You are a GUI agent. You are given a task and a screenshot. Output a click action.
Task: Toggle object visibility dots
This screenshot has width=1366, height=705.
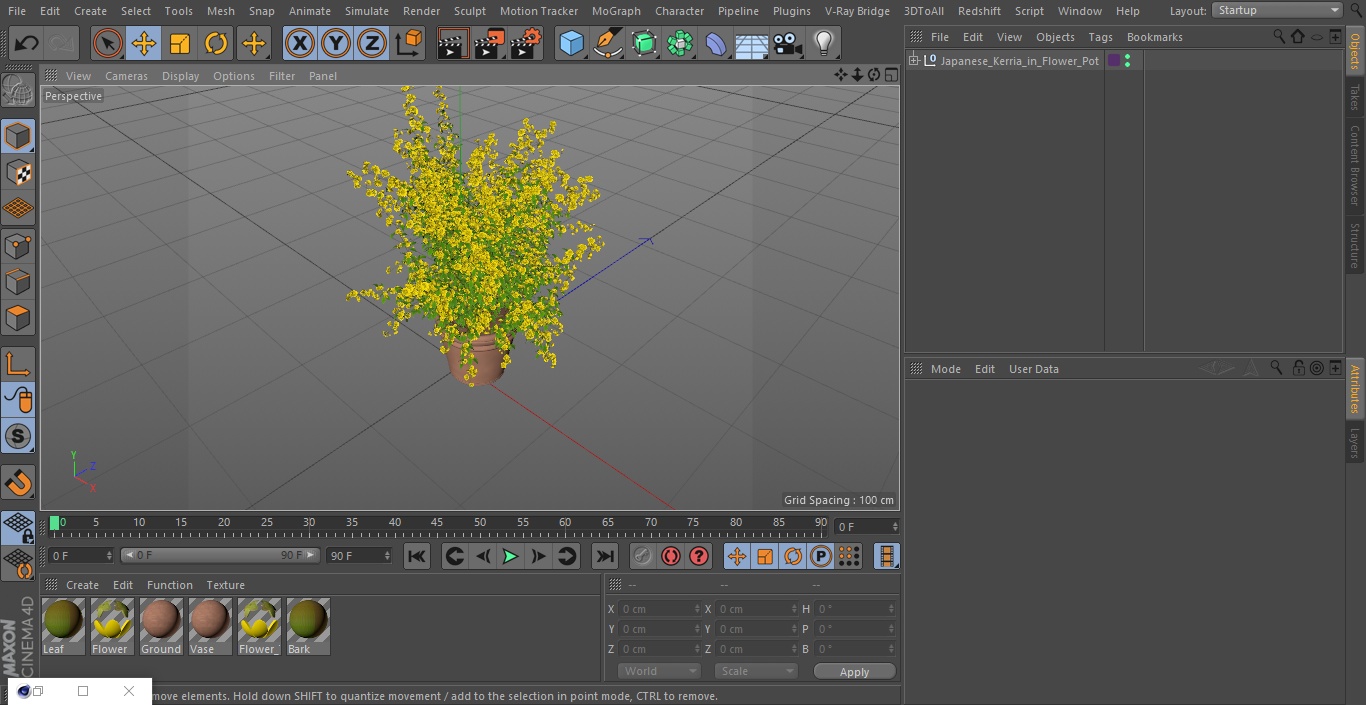point(1127,61)
